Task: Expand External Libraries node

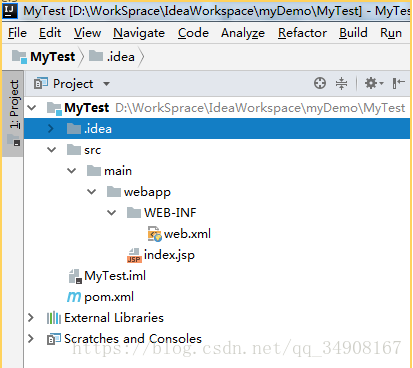Action: point(31,318)
